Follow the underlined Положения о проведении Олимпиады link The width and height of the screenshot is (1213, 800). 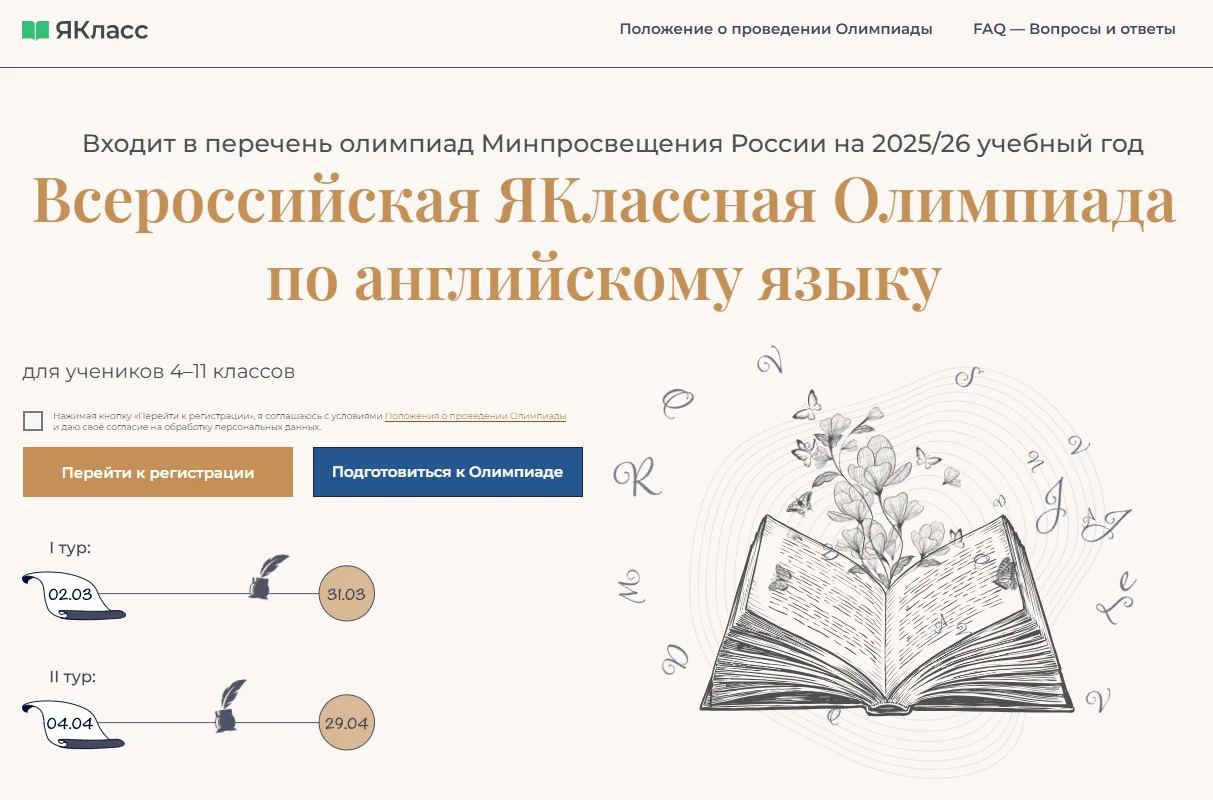point(476,415)
